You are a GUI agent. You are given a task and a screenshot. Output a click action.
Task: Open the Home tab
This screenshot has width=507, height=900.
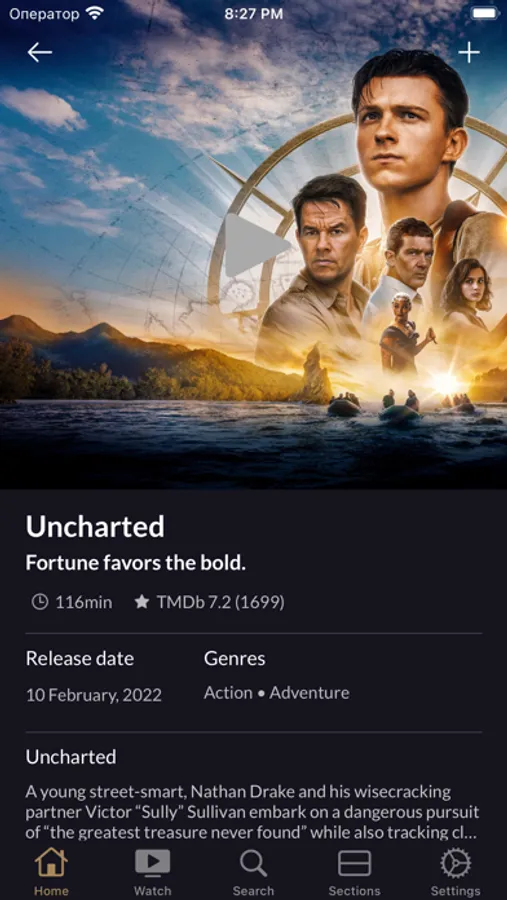(51, 872)
